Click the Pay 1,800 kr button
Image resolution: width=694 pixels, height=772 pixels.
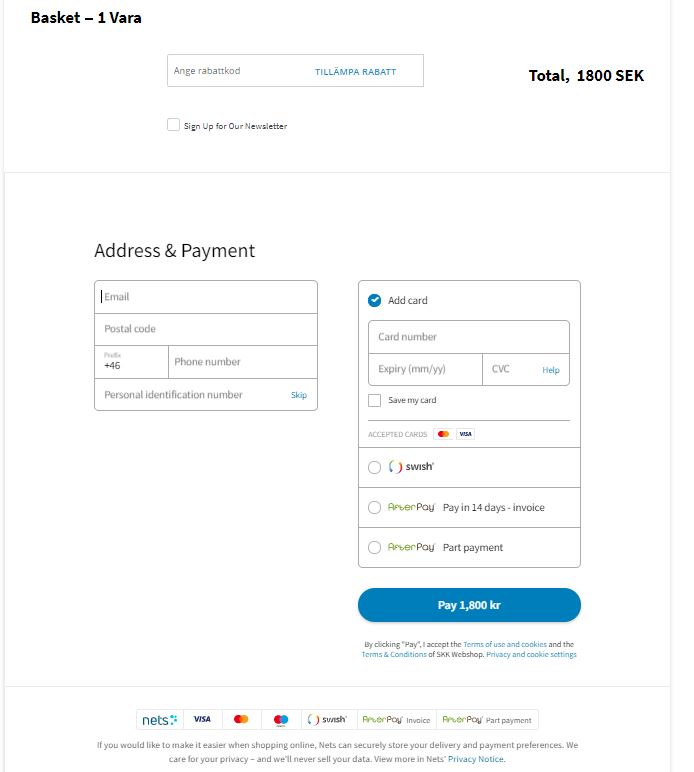pos(469,605)
